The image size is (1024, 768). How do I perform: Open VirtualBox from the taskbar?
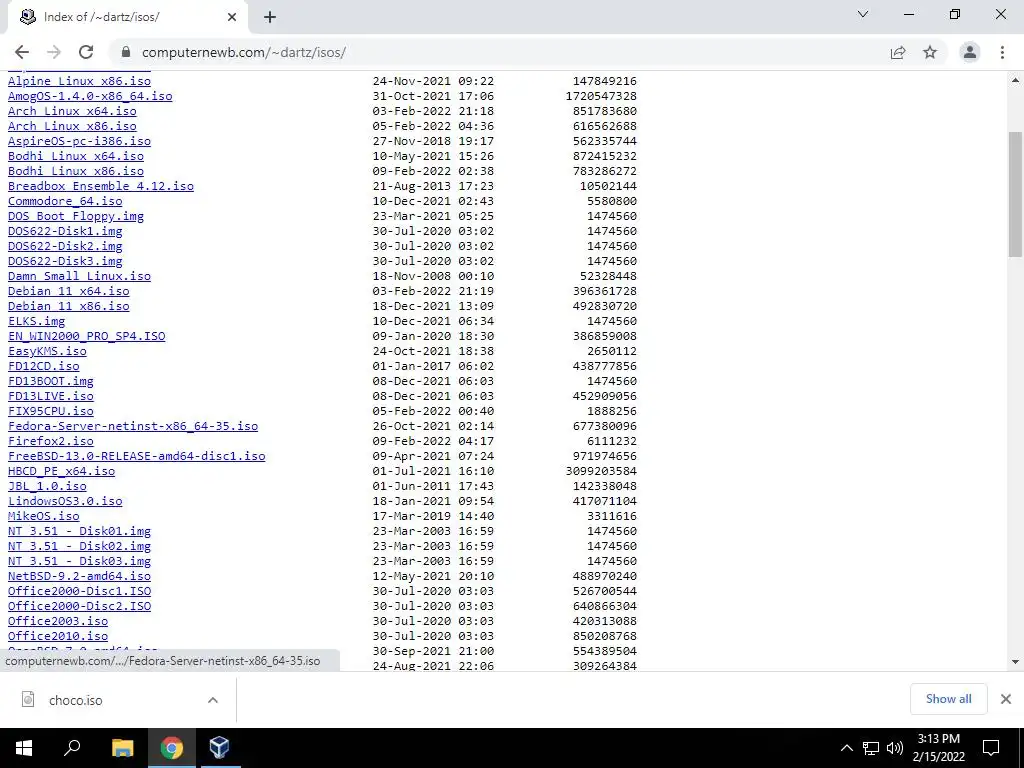pyautogui.click(x=219, y=748)
